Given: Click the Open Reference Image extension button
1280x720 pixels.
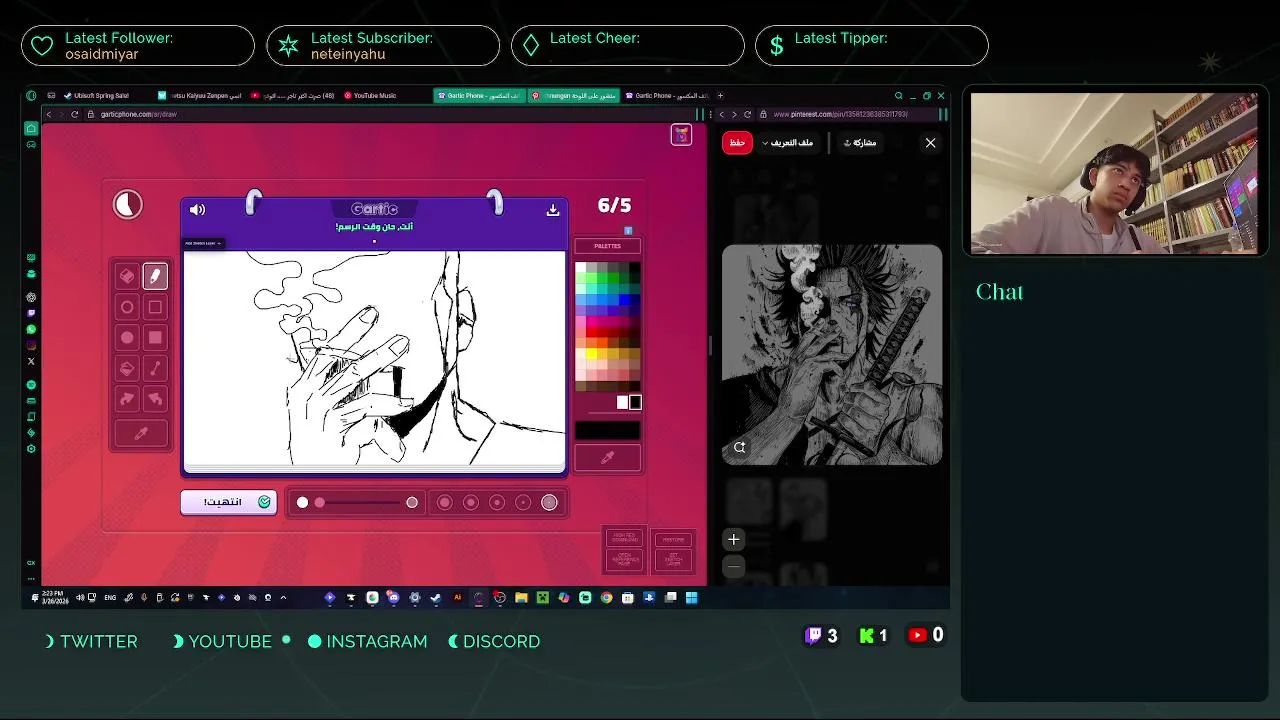Looking at the screenshot, I should point(624,560).
